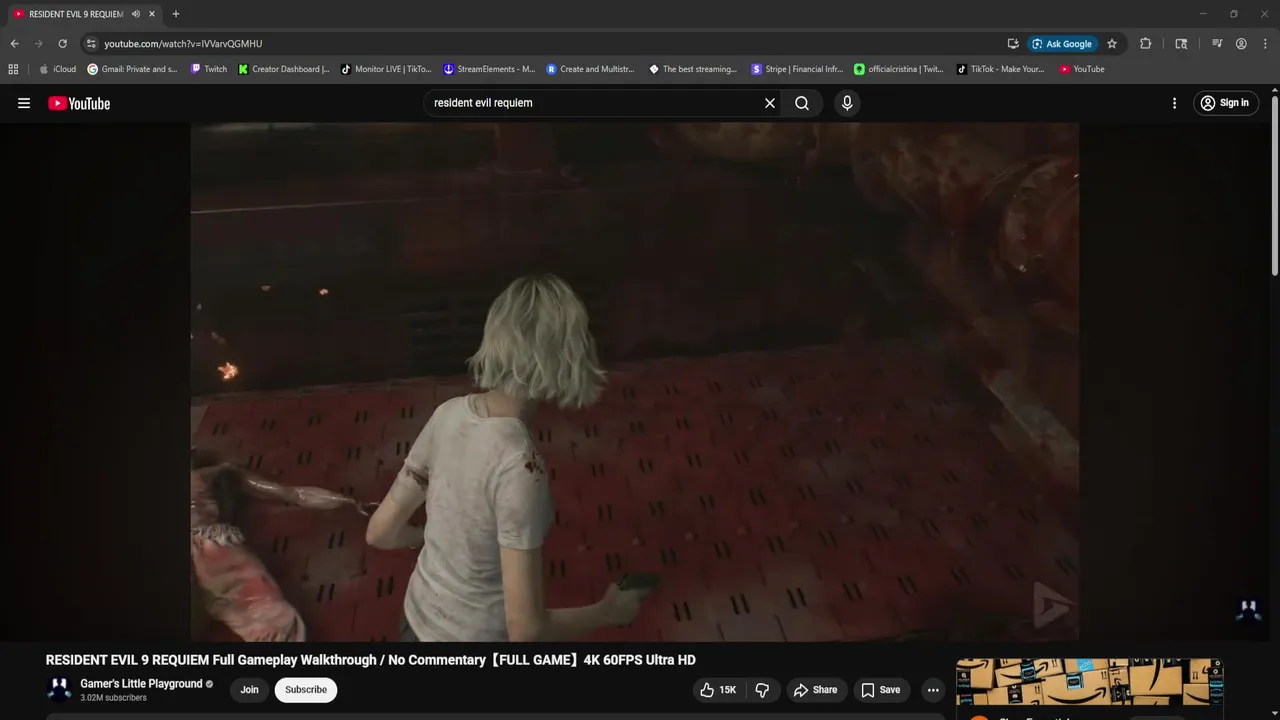Open Gmail bookmark
Viewport: 1280px width, 720px height.
point(133,69)
